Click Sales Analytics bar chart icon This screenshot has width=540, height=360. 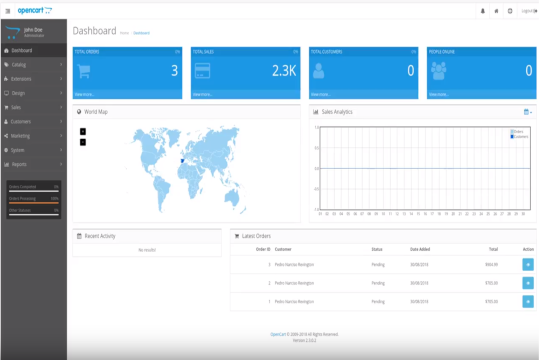(x=315, y=112)
